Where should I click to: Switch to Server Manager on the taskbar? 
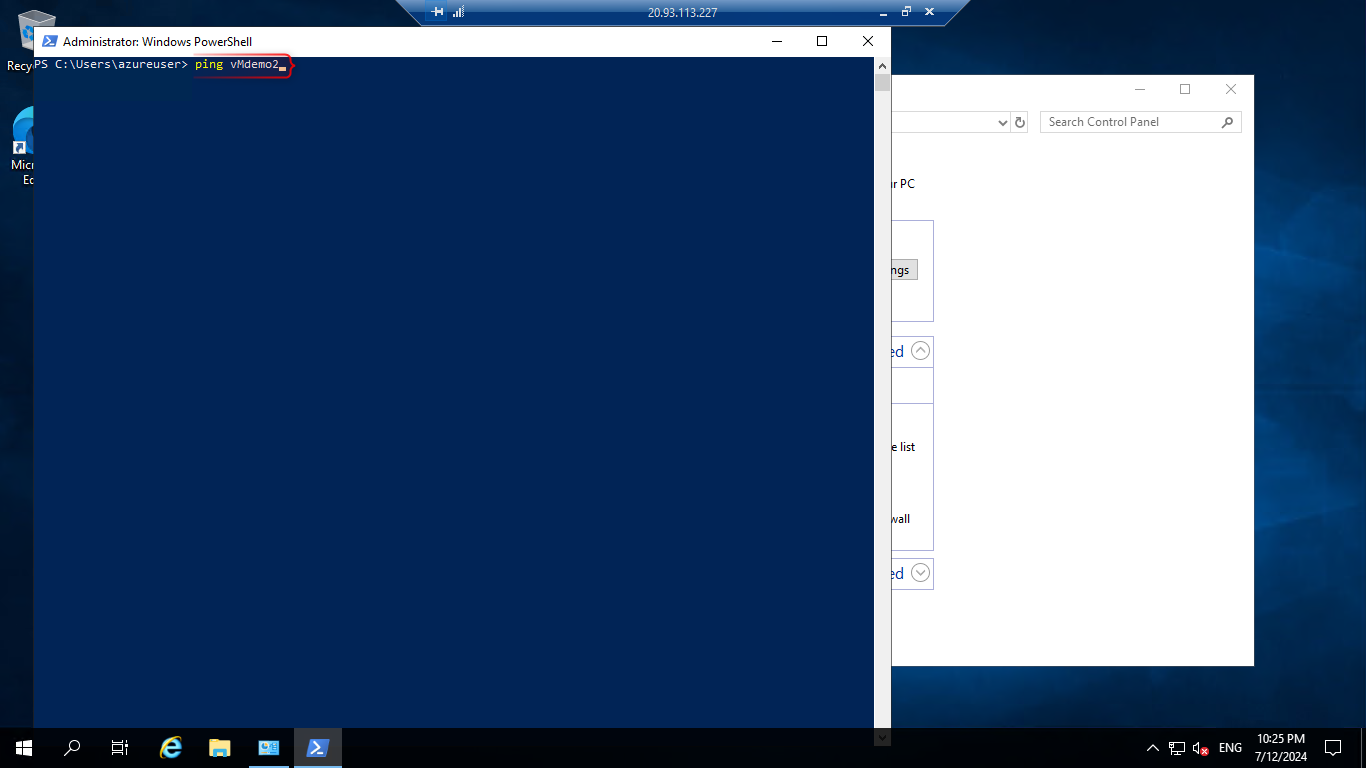click(269, 747)
